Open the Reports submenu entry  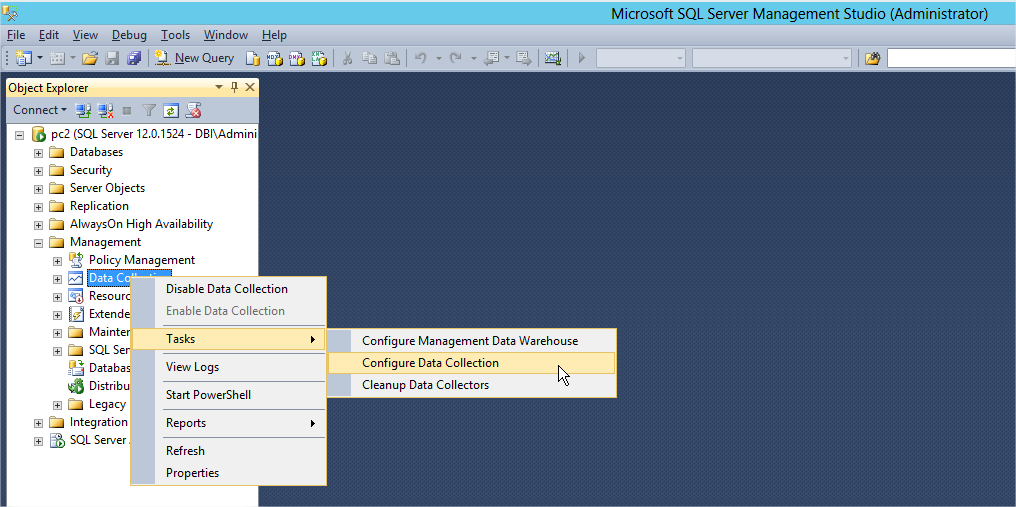pos(228,423)
